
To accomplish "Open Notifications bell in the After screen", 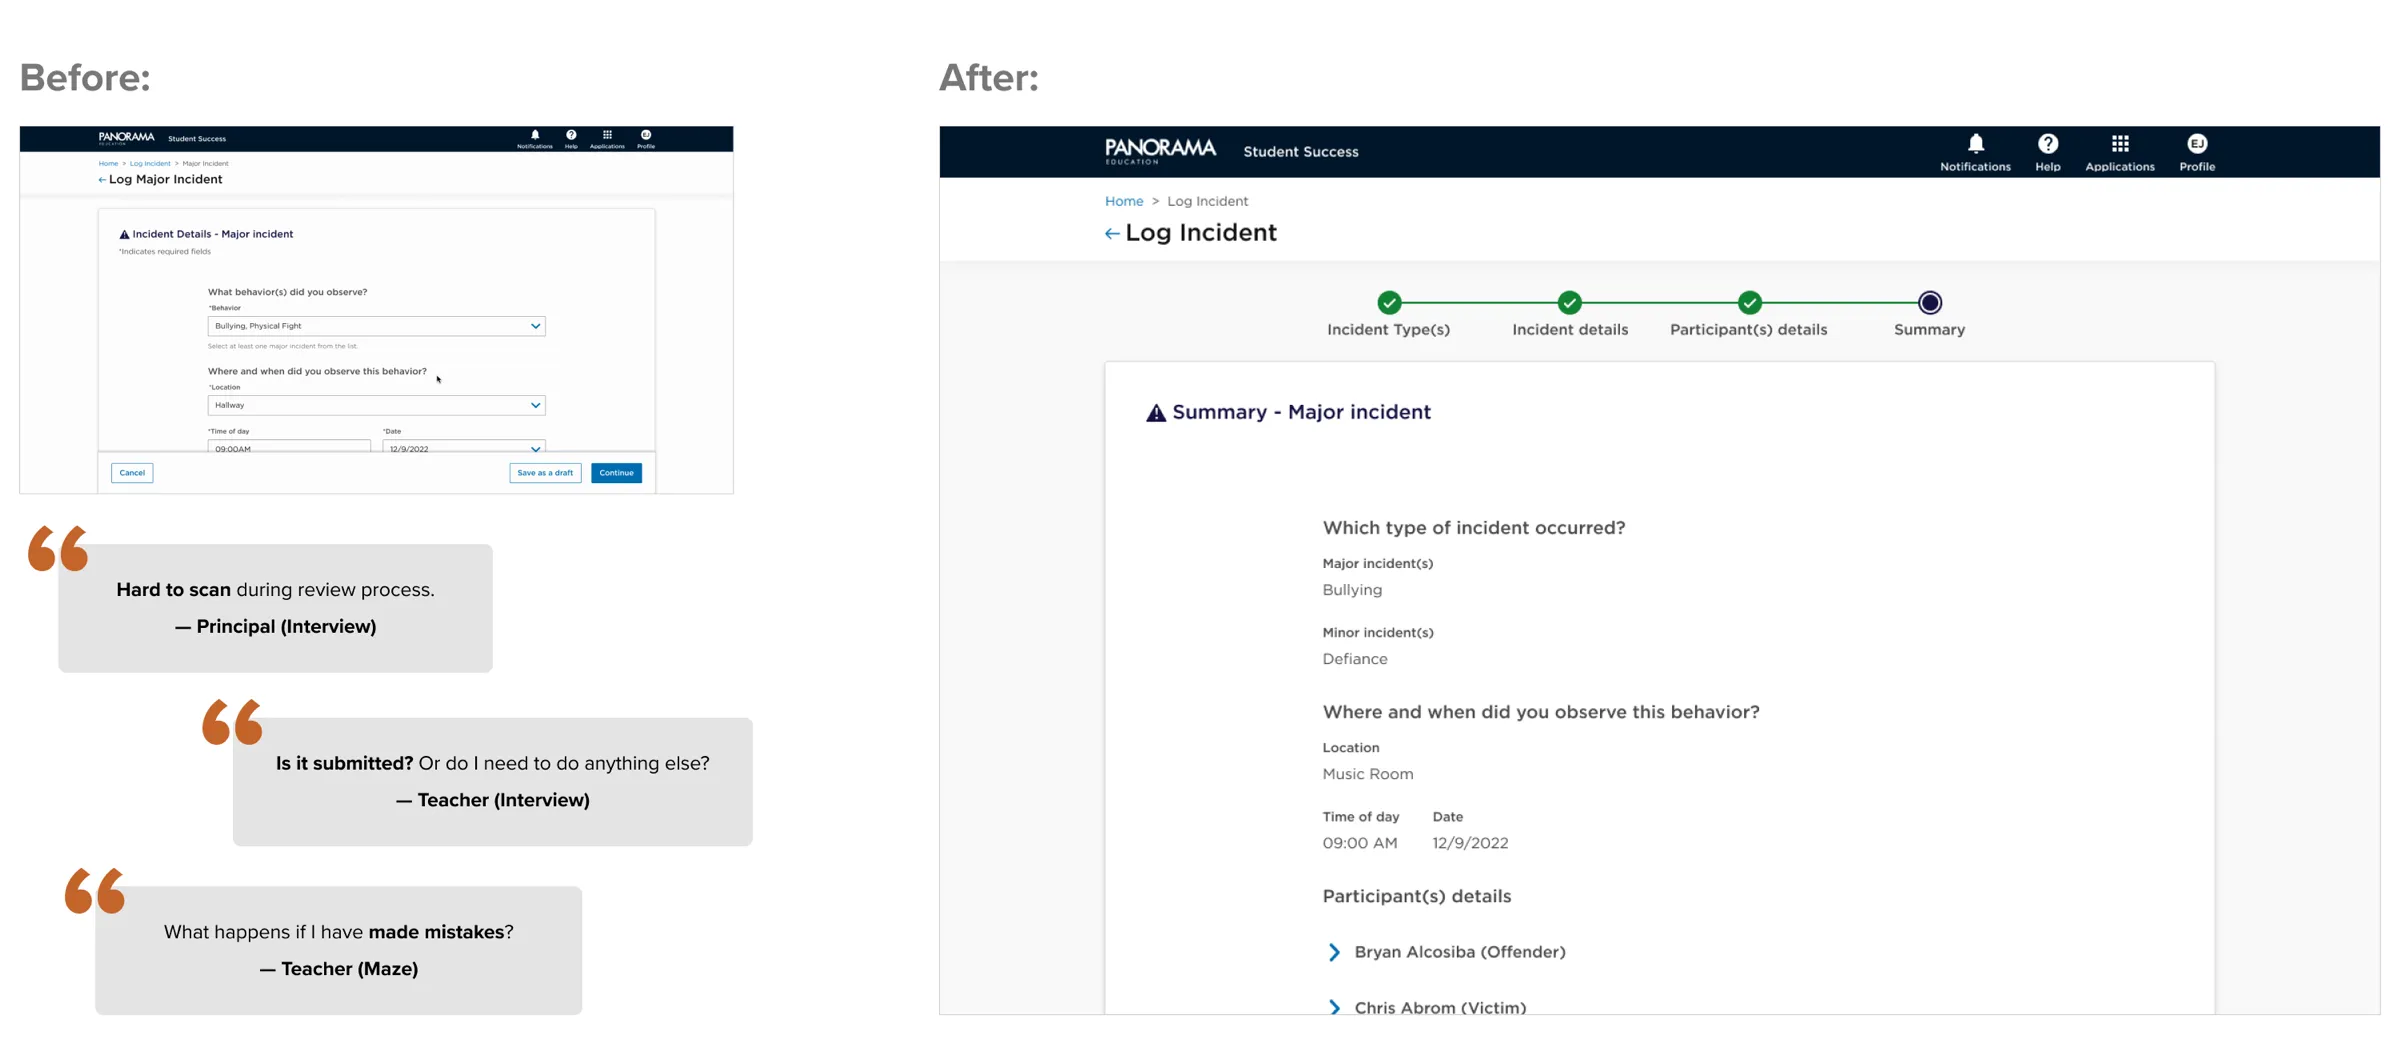I will (1975, 152).
